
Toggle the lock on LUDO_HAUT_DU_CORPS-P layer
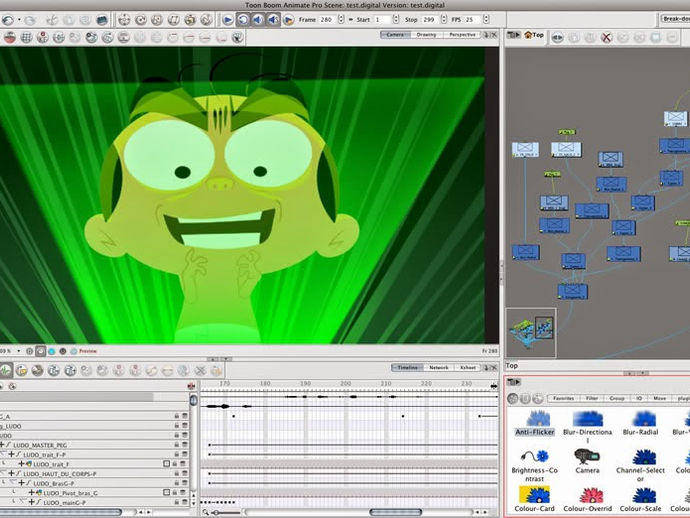click(176, 474)
